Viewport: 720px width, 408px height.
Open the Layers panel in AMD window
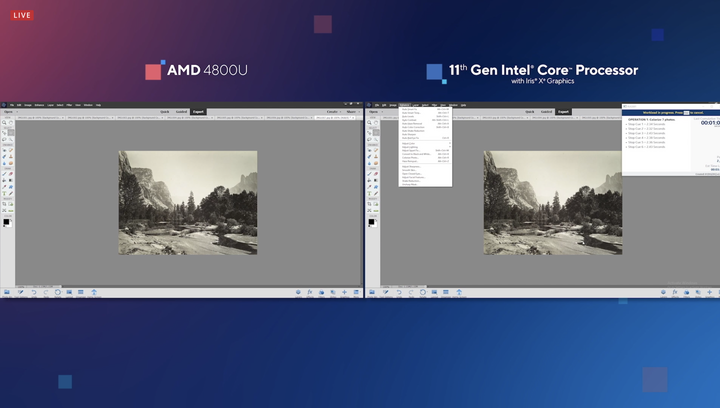click(298, 293)
